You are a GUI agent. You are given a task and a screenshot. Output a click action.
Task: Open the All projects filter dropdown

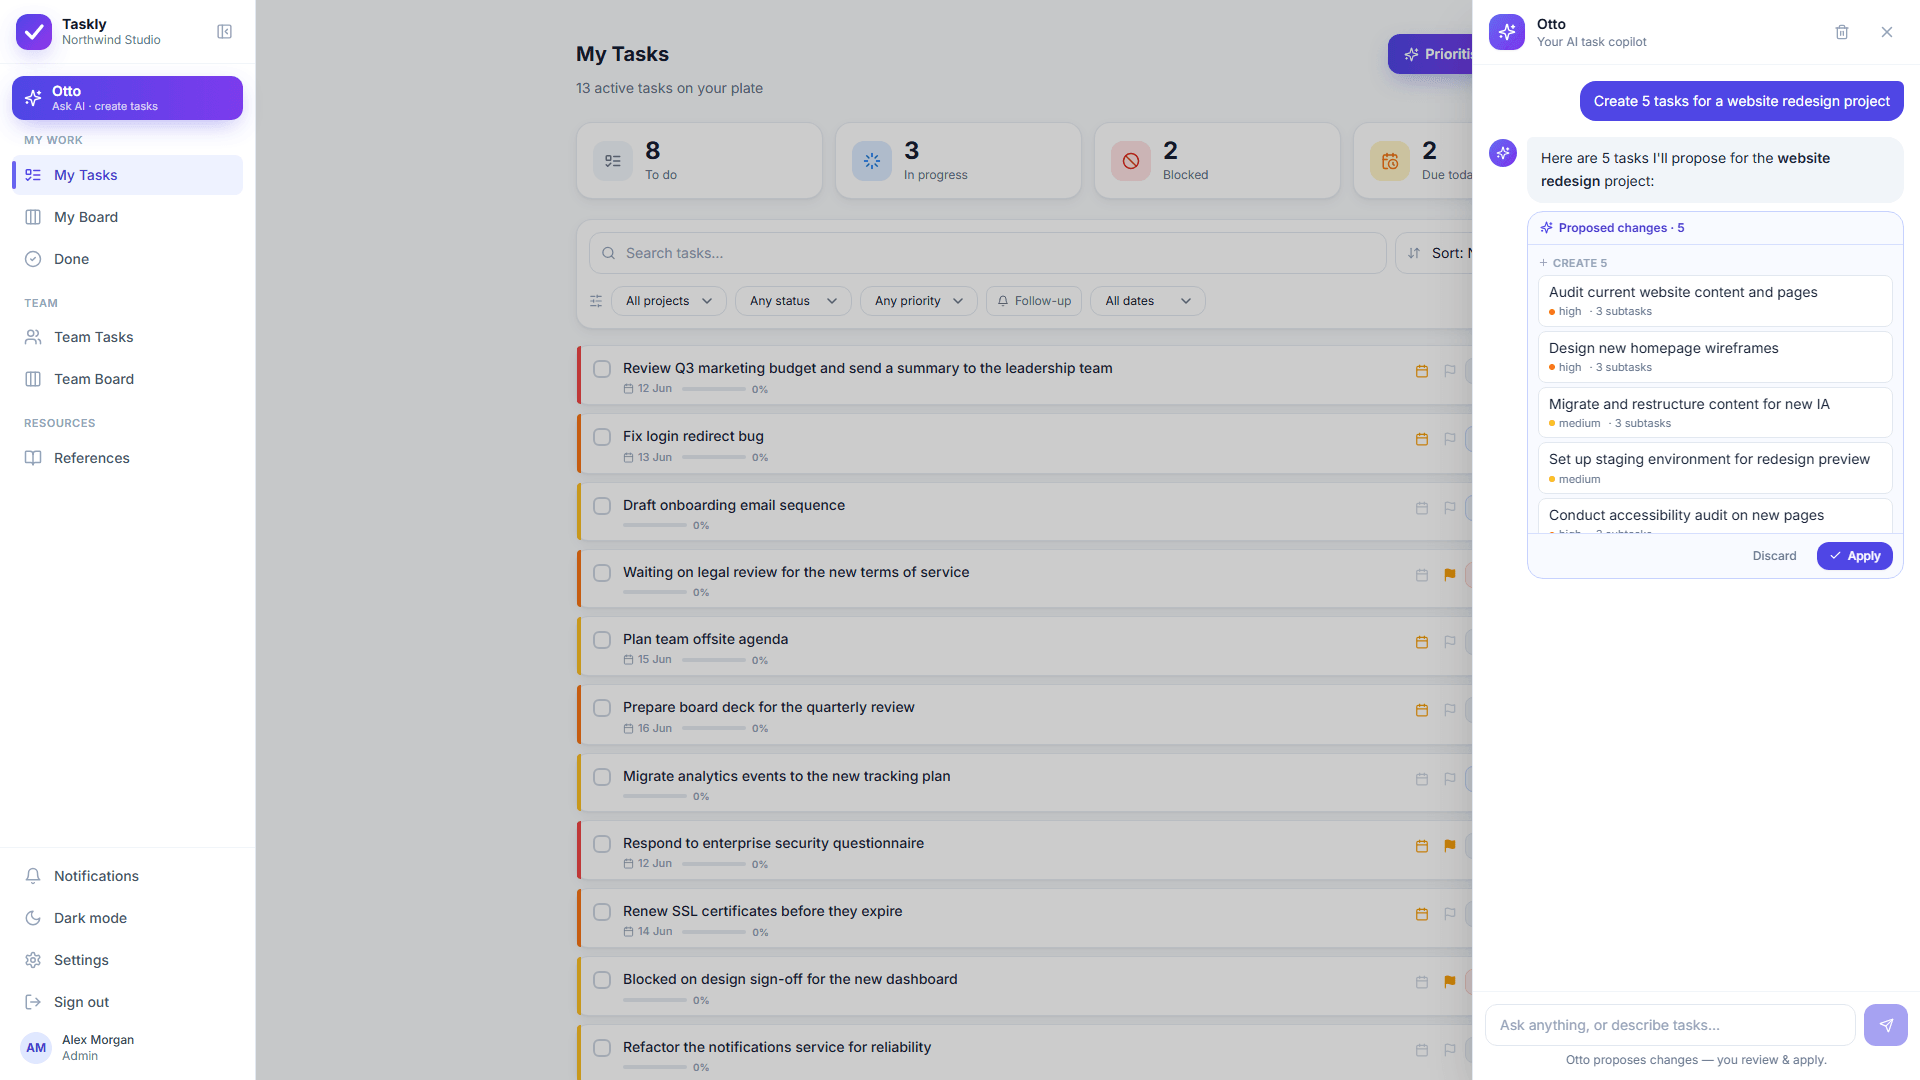[669, 301]
